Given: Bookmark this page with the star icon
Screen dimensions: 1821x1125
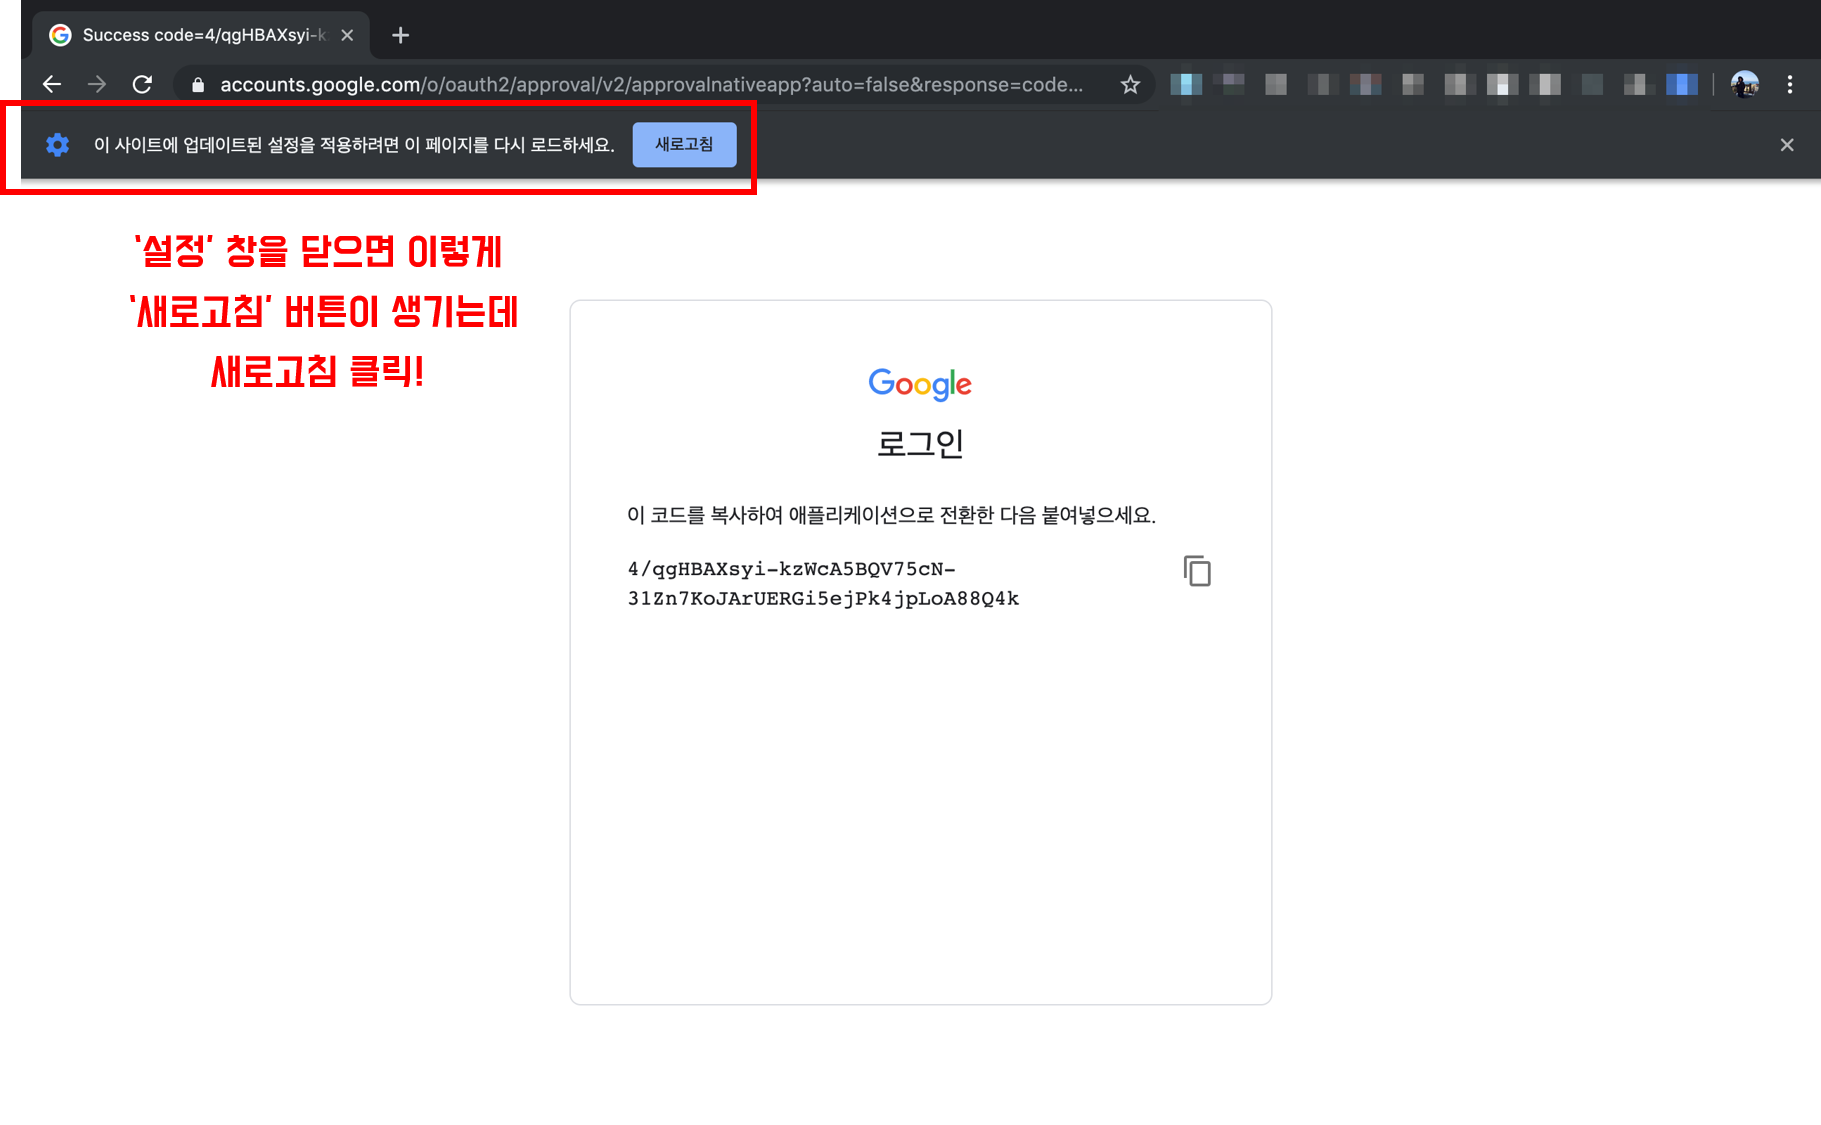Looking at the screenshot, I should pos(1130,85).
